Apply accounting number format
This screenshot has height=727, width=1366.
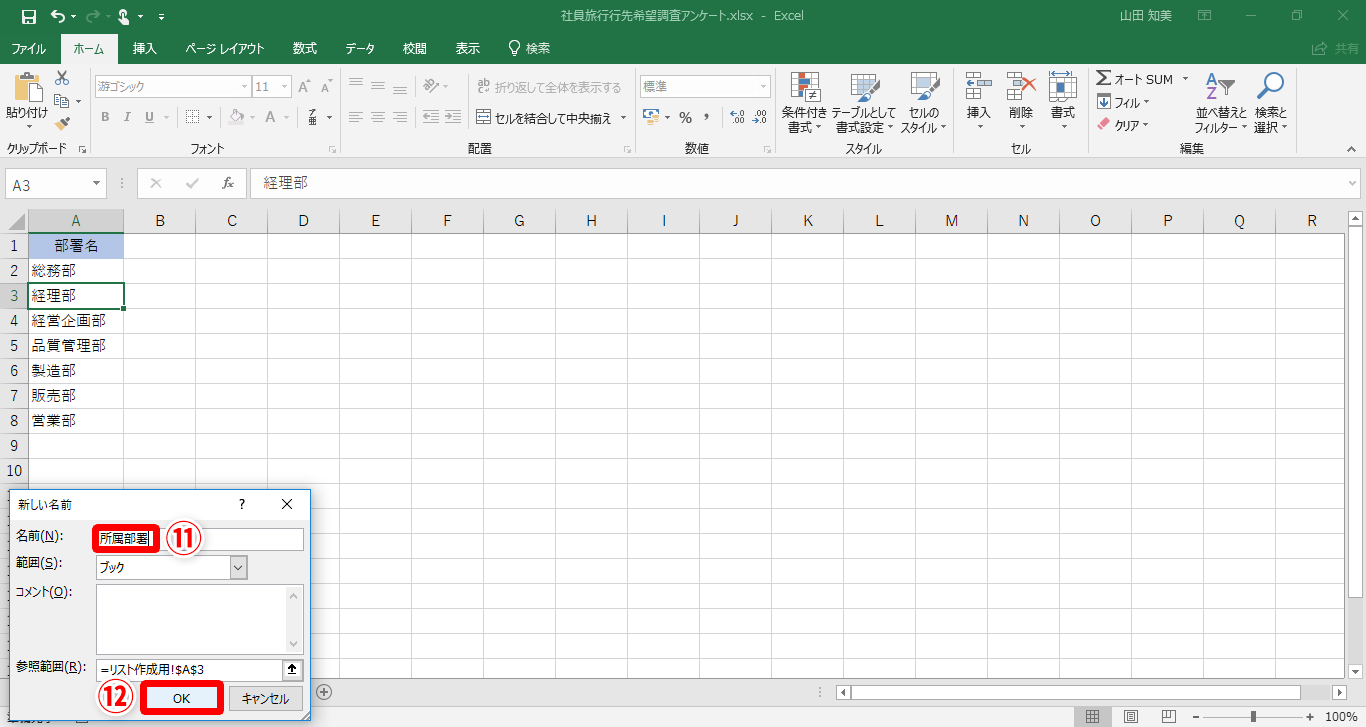point(652,117)
